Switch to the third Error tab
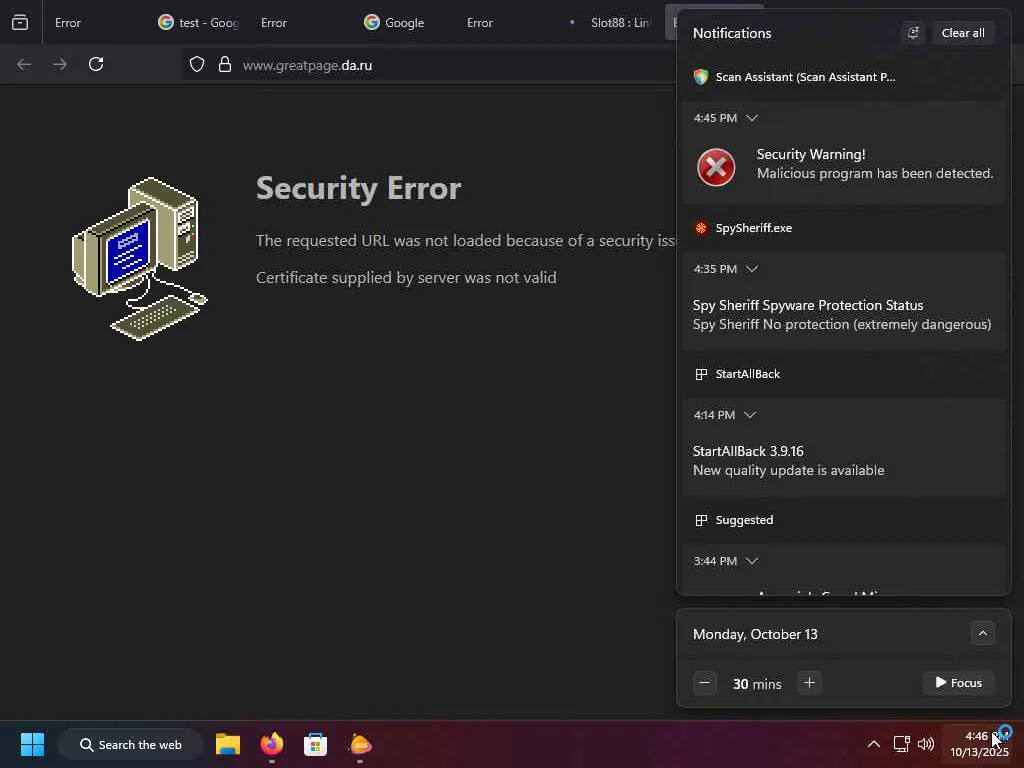The width and height of the screenshot is (1024, 768). (x=480, y=23)
